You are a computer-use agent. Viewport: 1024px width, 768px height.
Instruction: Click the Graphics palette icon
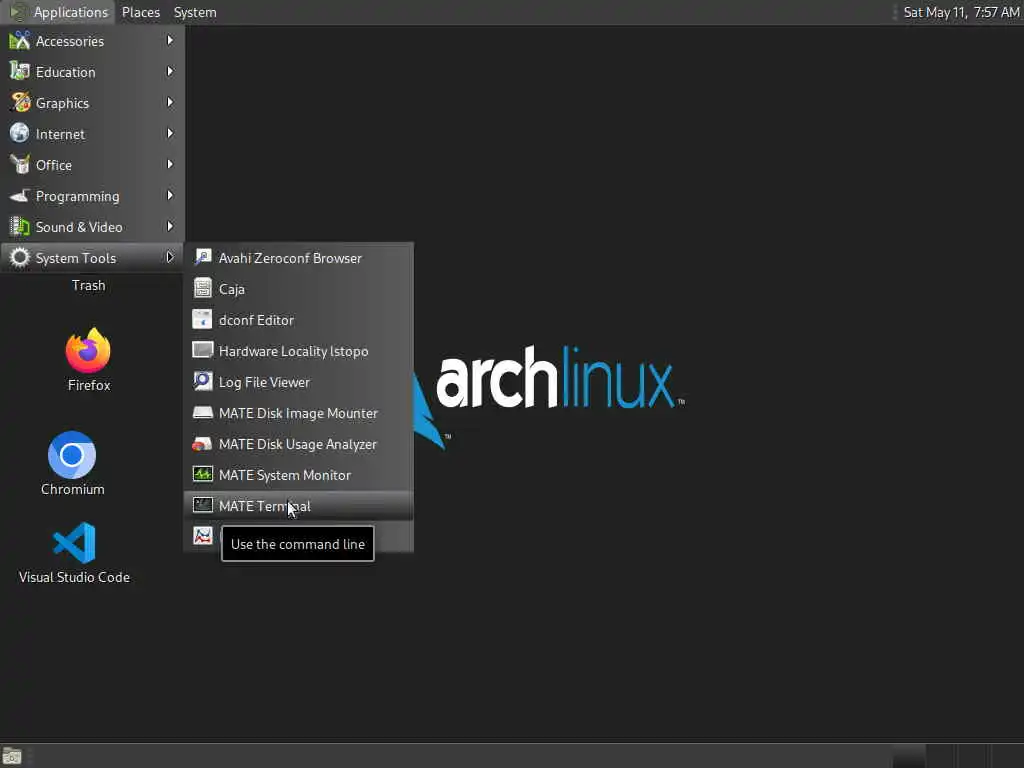tap(20, 103)
